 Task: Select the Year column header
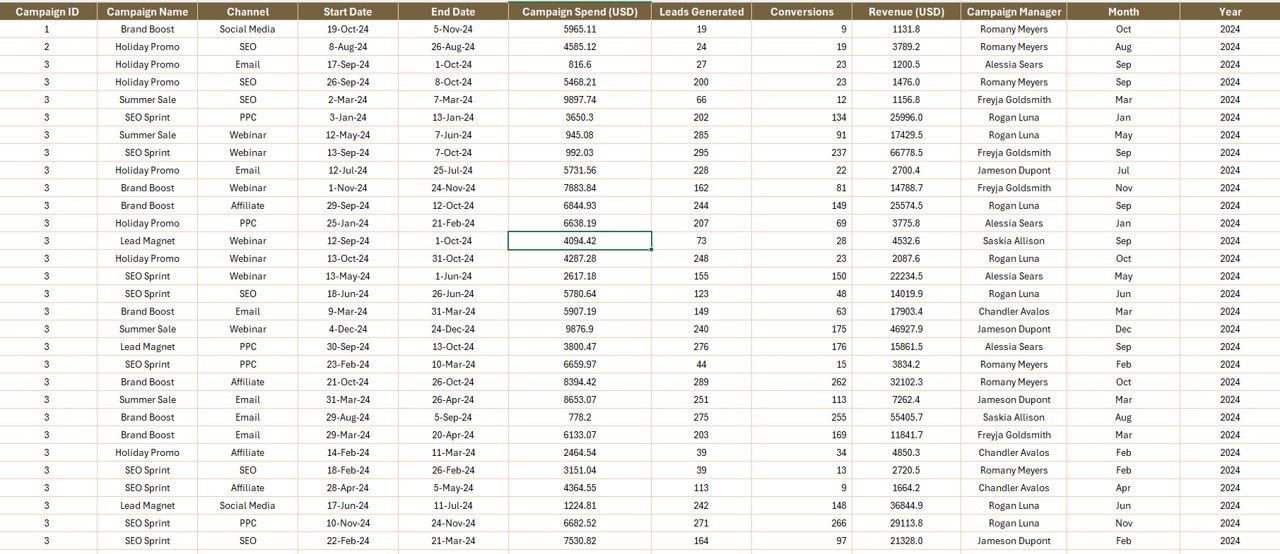click(x=1229, y=12)
